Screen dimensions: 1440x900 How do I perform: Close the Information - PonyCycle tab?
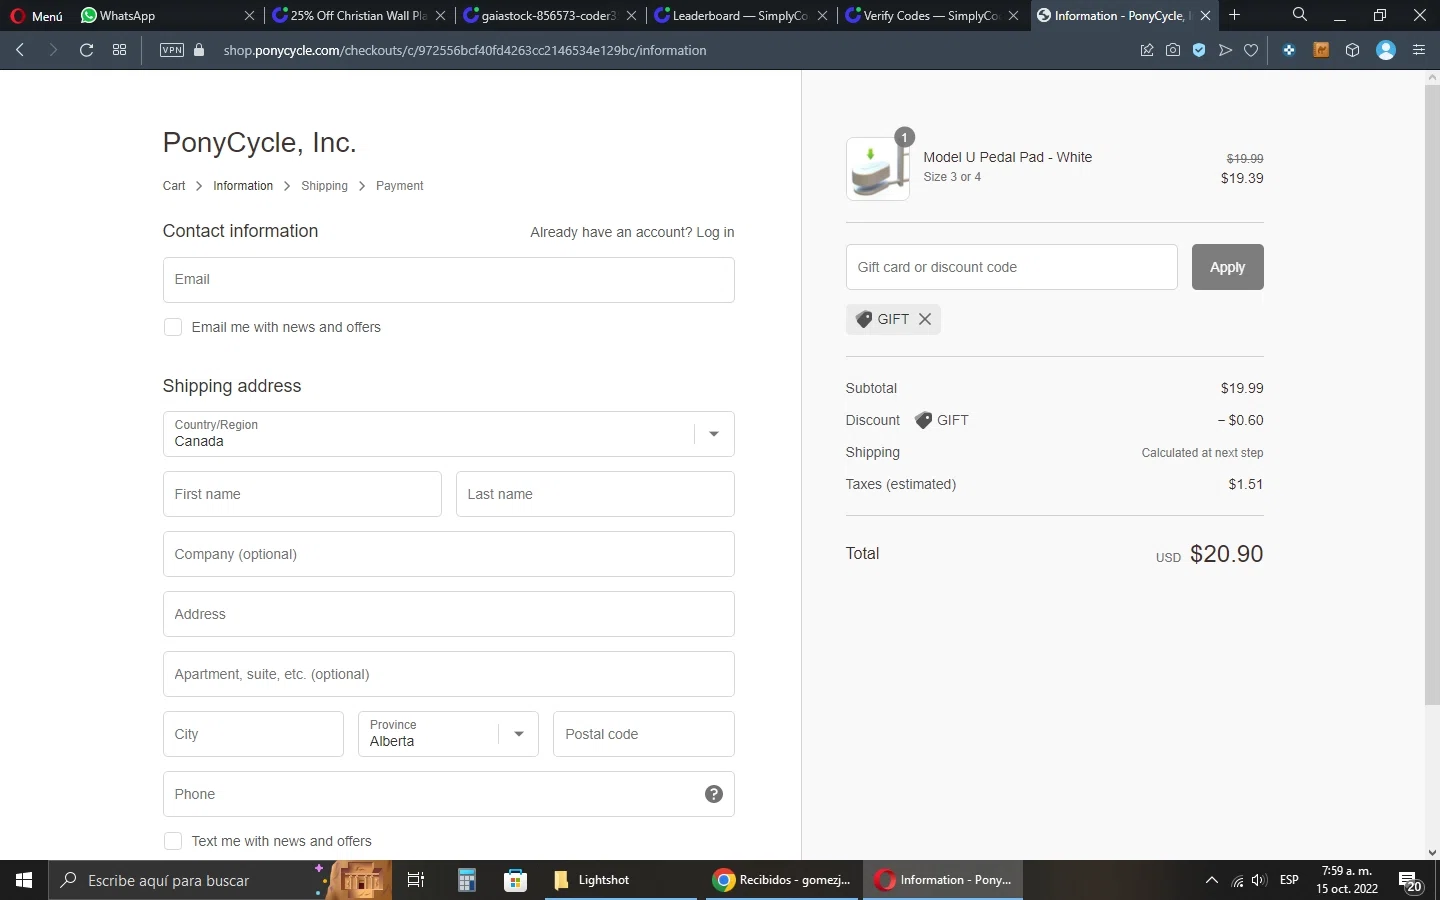click(1205, 15)
